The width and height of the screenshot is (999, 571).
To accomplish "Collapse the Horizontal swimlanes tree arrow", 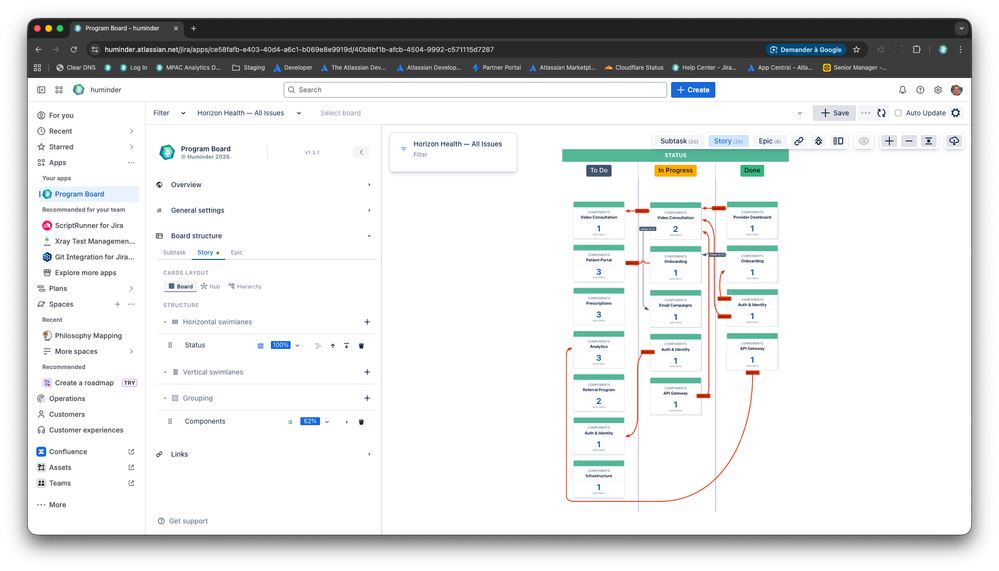I will point(165,322).
